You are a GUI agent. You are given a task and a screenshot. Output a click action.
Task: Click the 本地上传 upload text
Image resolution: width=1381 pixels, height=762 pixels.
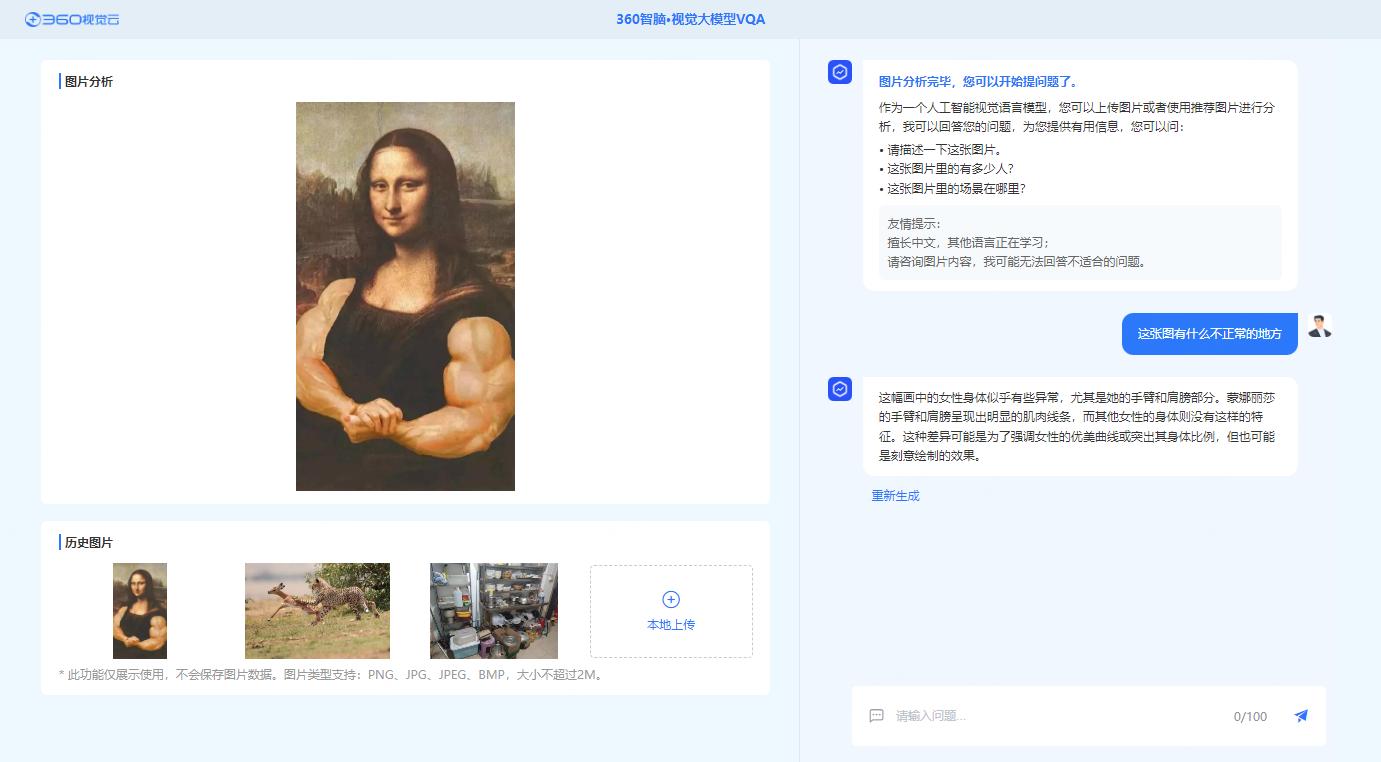click(671, 625)
